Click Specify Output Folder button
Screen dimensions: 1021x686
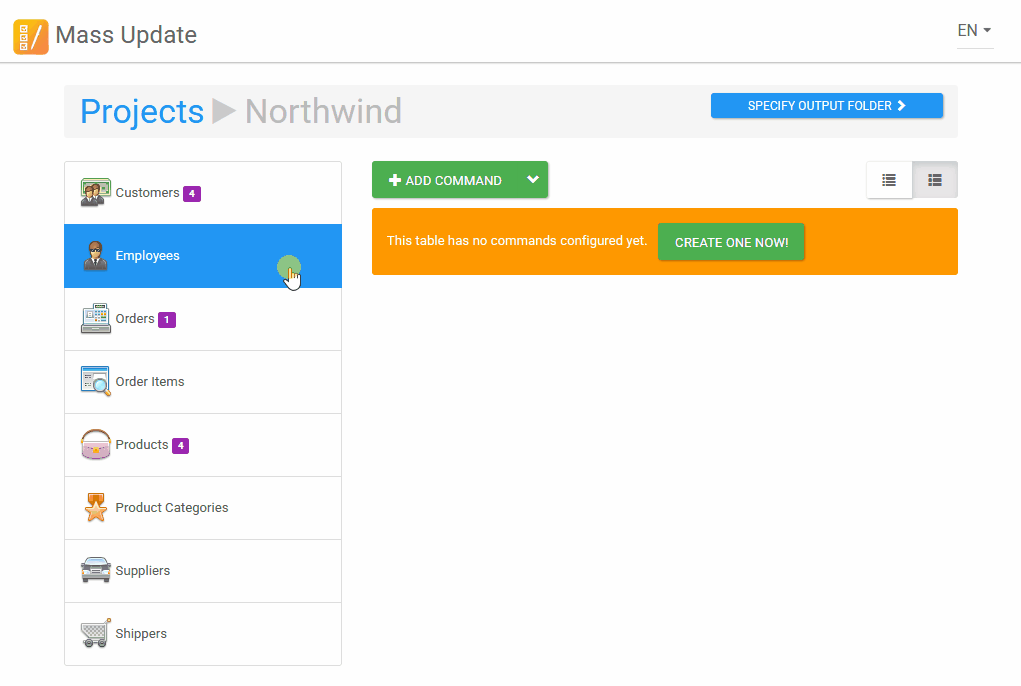coord(826,106)
